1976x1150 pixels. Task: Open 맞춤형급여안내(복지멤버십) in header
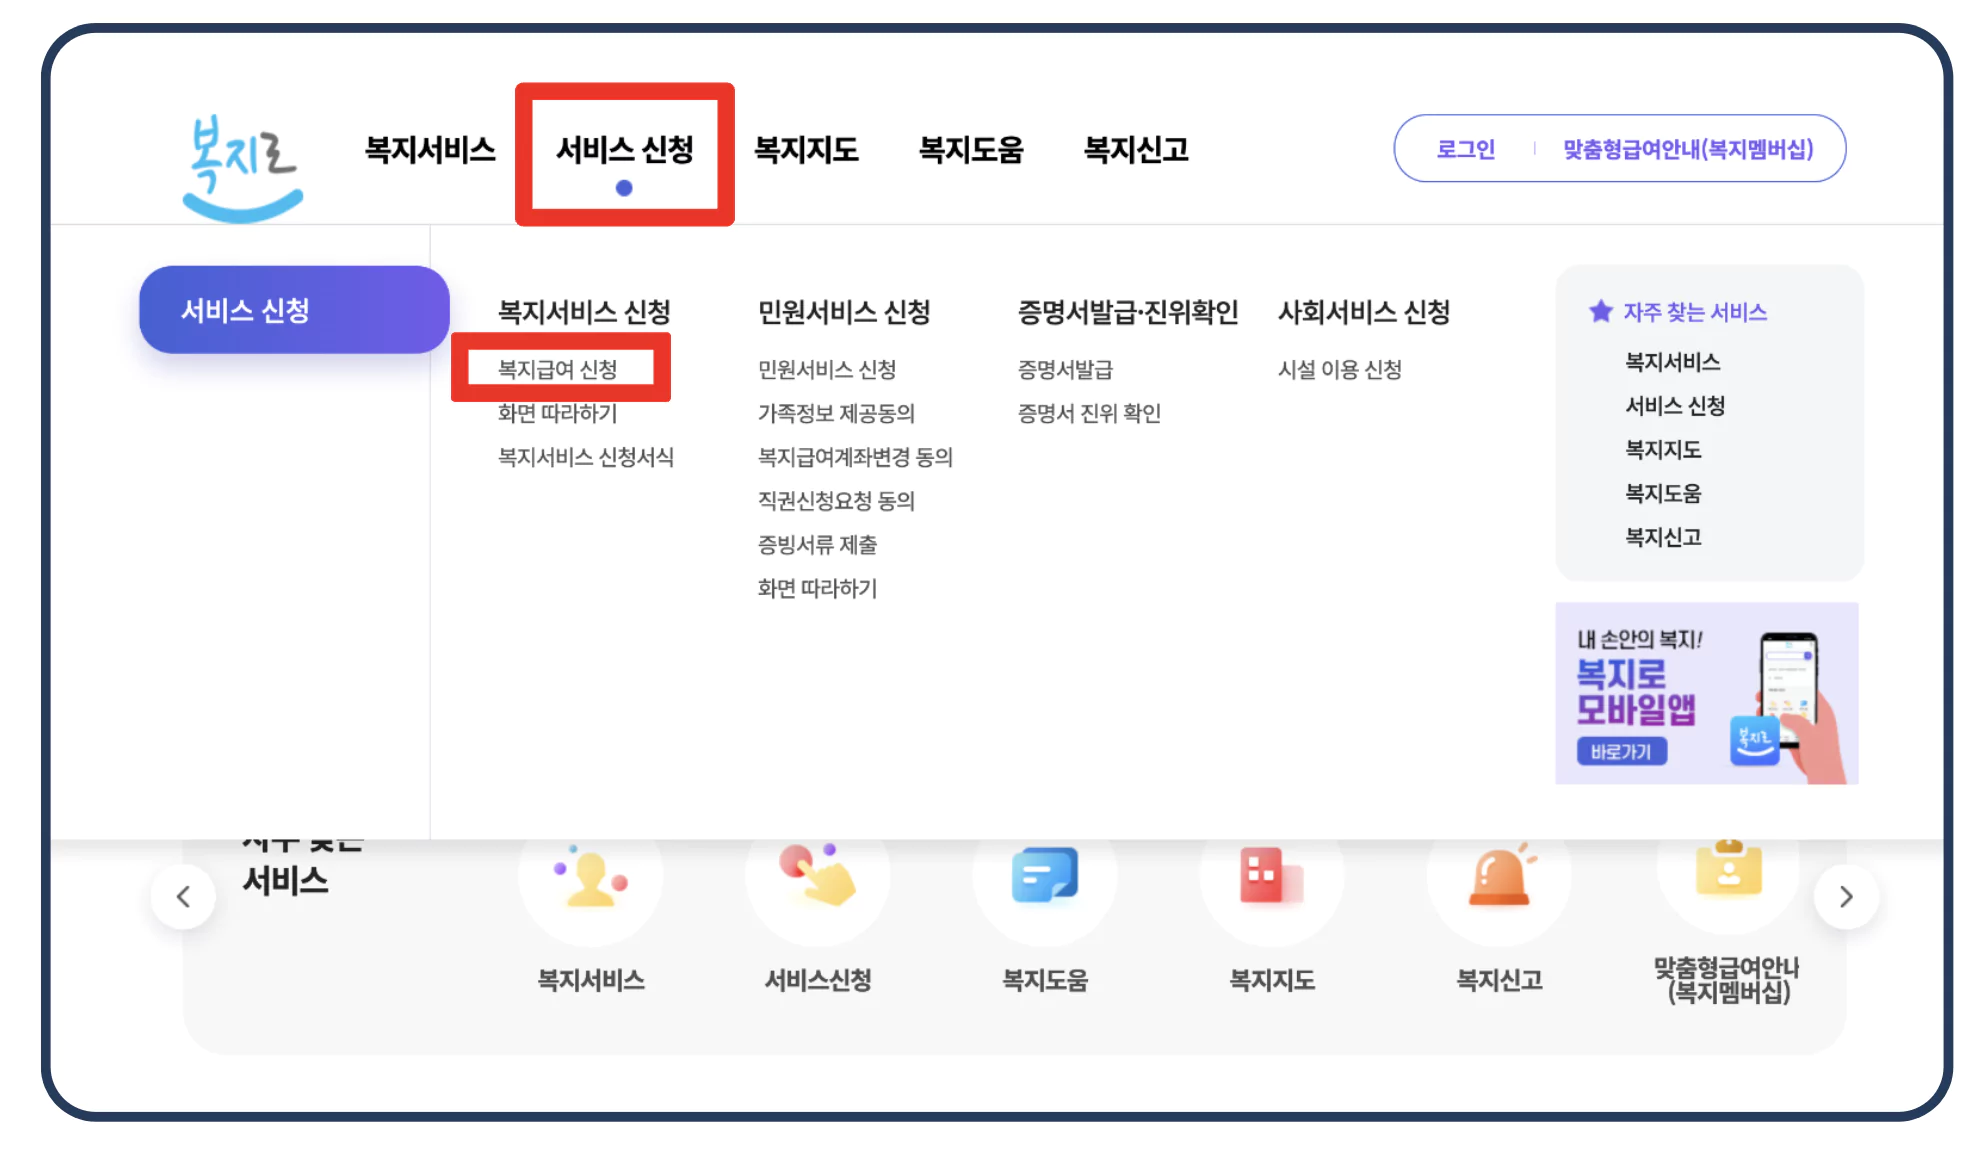coord(1688,149)
